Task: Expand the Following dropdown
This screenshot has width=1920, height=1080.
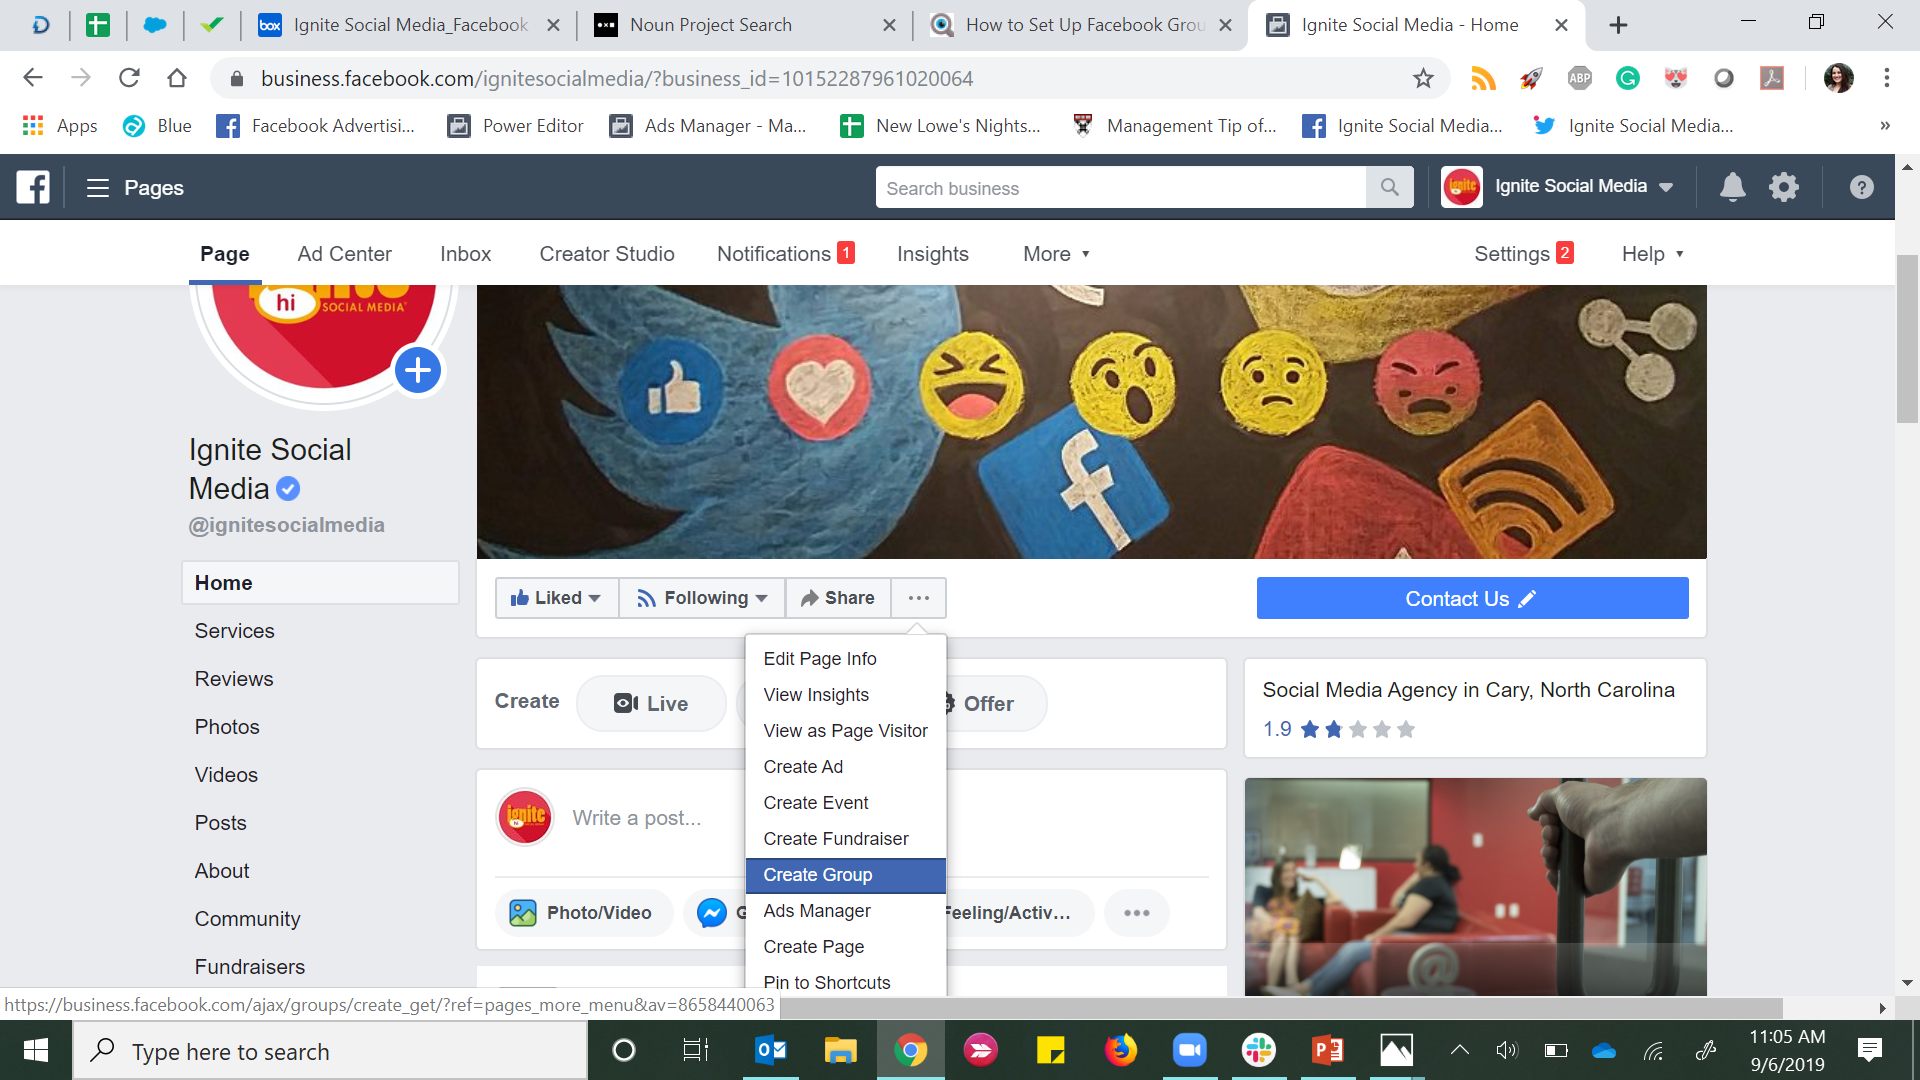Action: pyautogui.click(x=702, y=598)
